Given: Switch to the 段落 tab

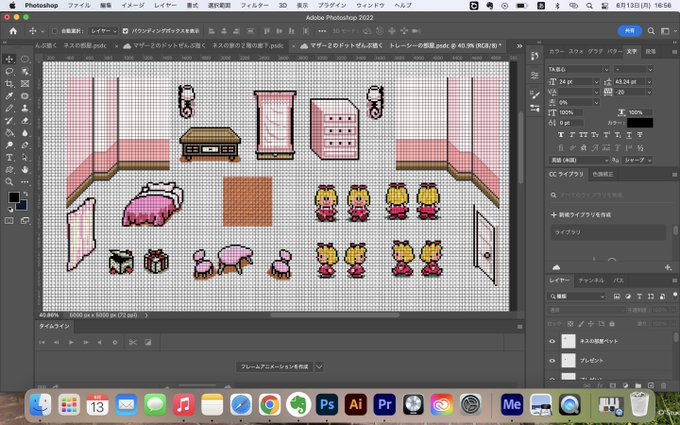Looking at the screenshot, I should (x=651, y=51).
